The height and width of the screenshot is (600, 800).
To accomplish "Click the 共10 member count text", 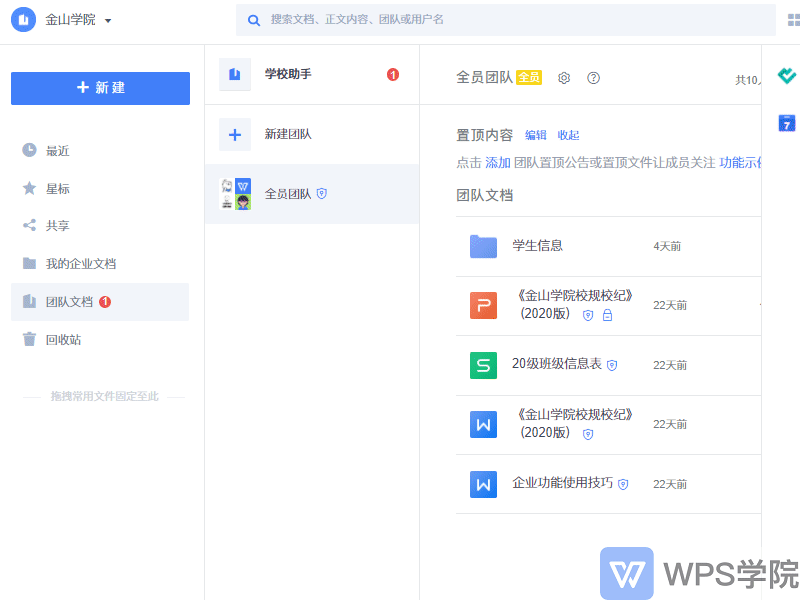I will pyautogui.click(x=747, y=80).
